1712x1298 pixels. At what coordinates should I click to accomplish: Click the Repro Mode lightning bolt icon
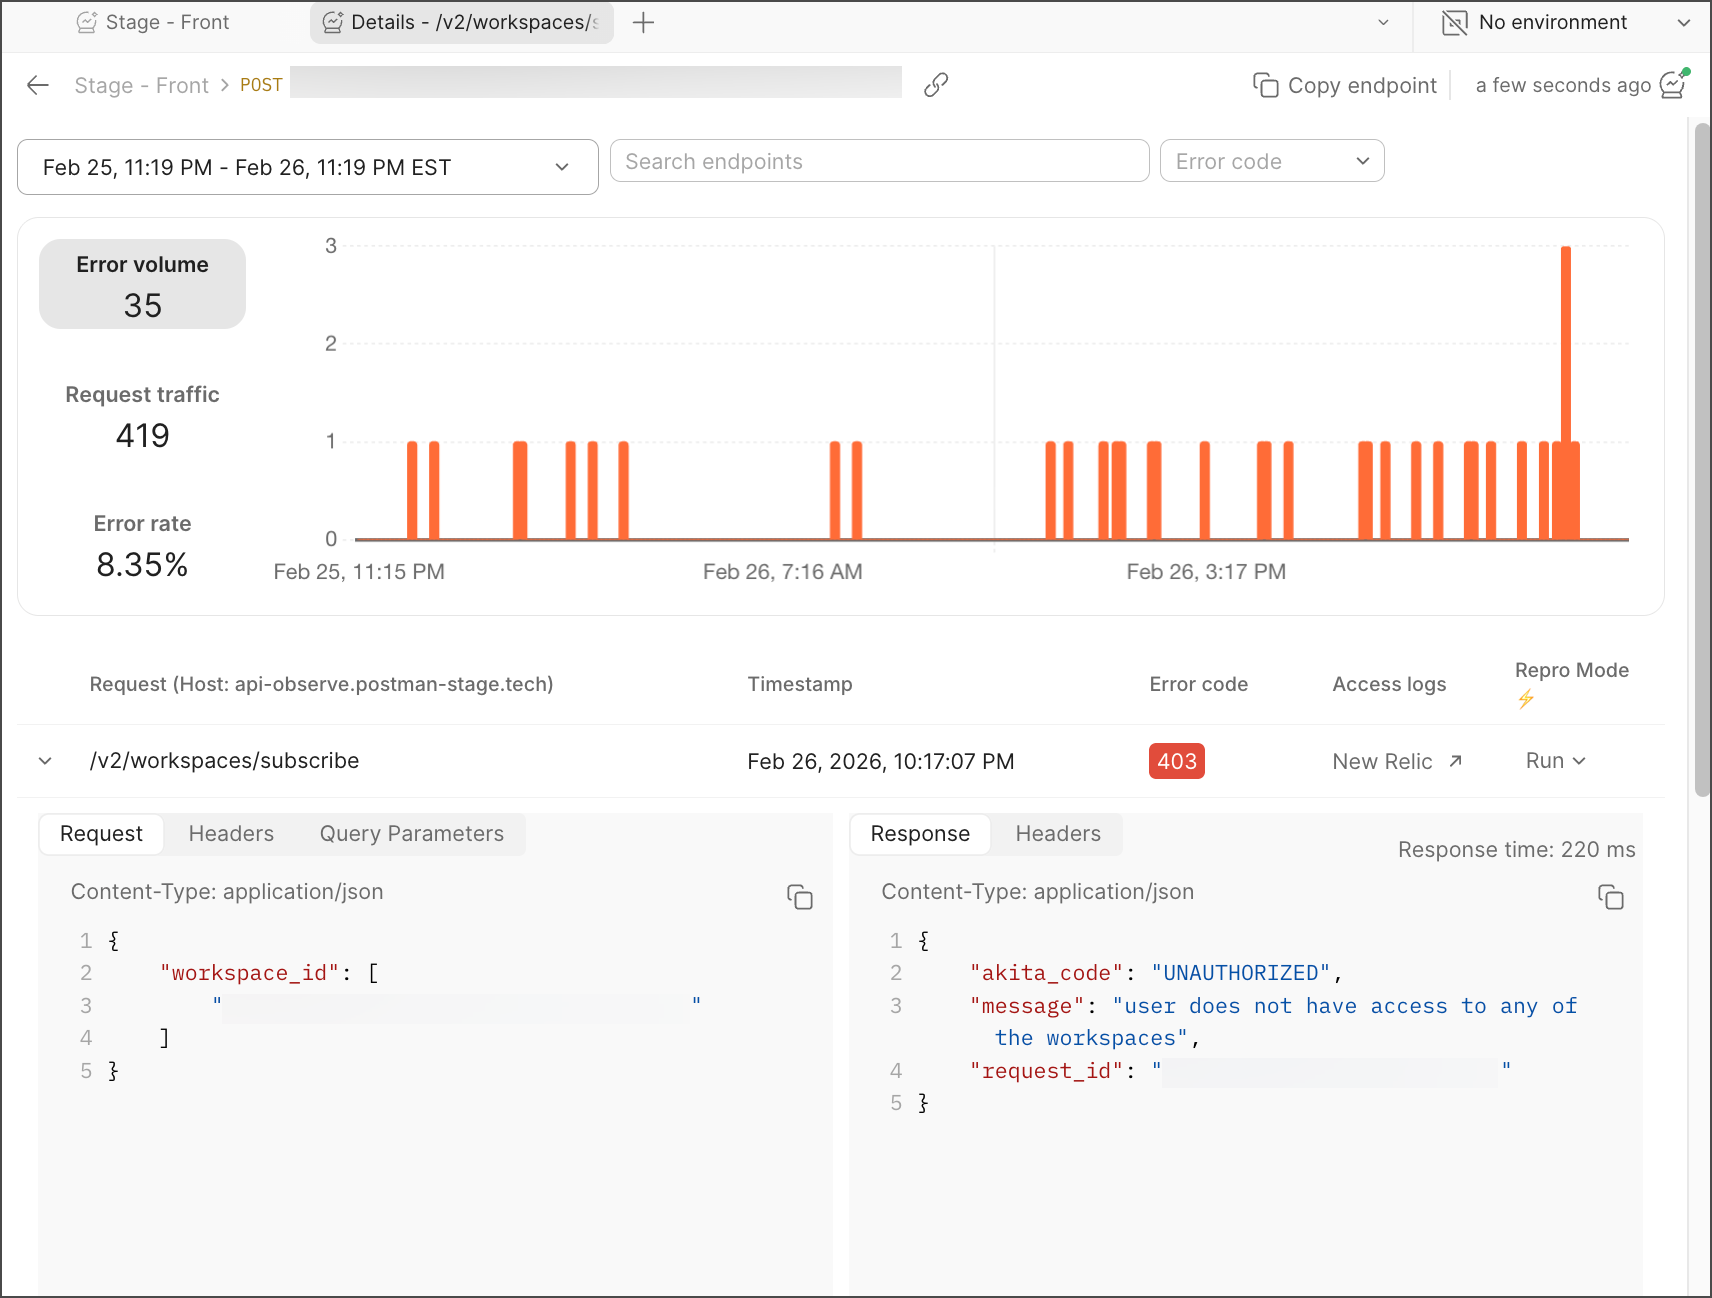(x=1526, y=699)
